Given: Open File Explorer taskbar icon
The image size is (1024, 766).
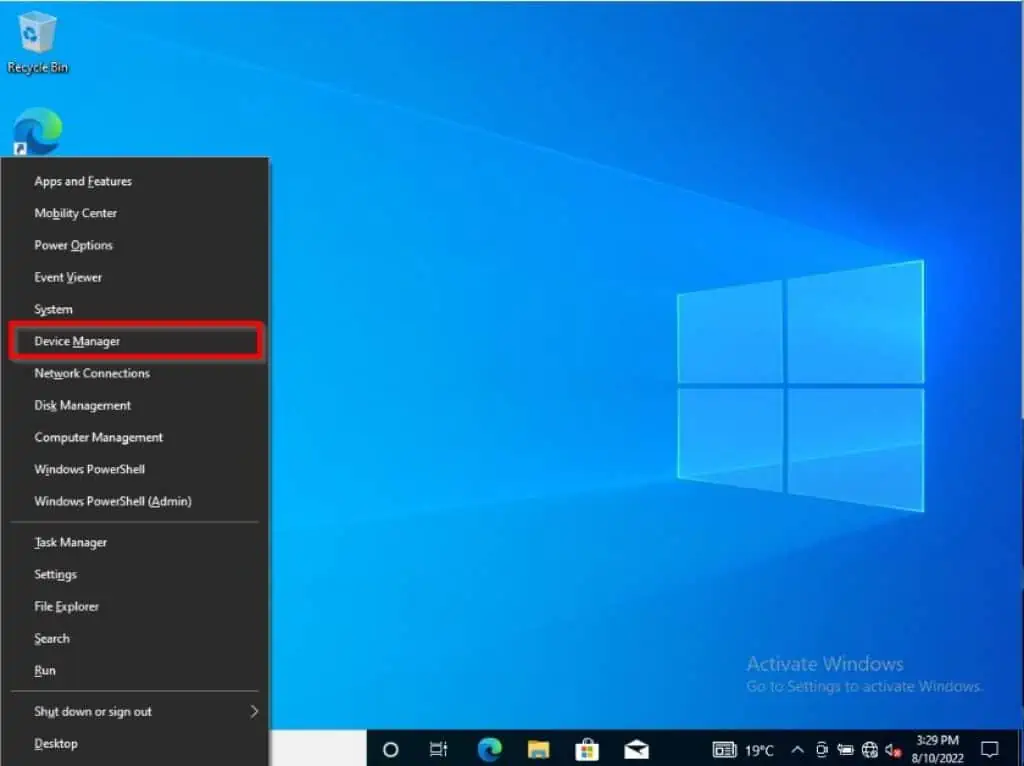Looking at the screenshot, I should tap(539, 749).
